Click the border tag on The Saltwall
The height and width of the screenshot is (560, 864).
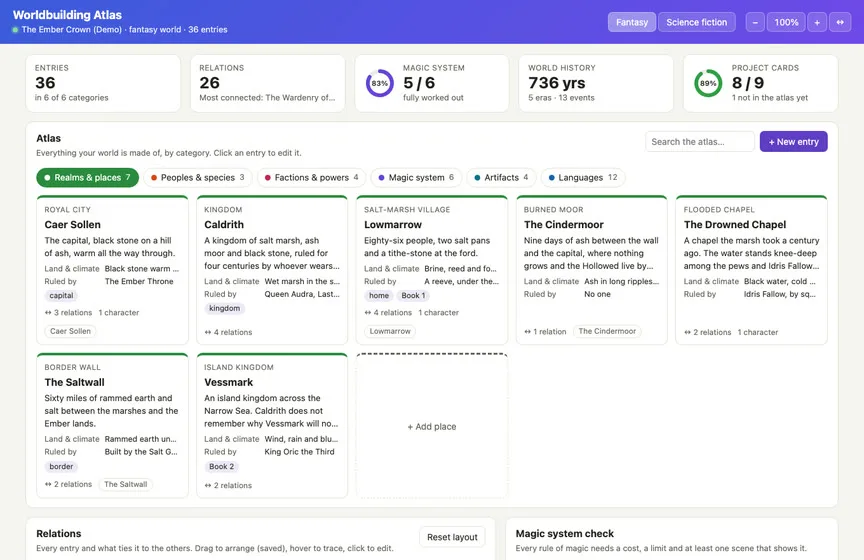point(61,466)
